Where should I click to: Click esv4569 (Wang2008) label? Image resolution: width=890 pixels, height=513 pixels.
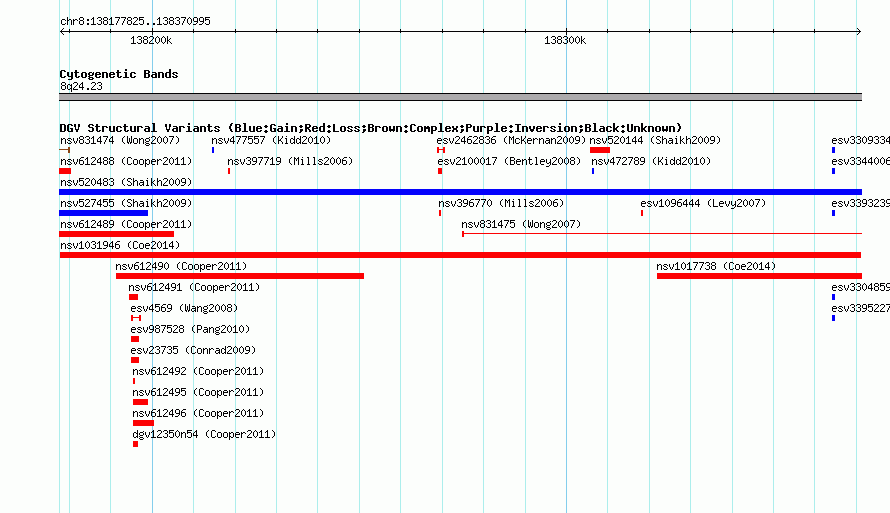184,308
